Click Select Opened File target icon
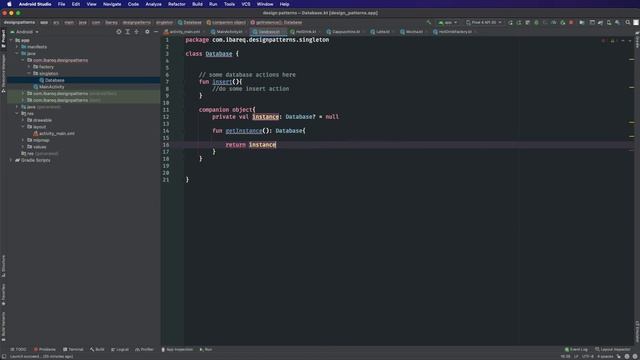Viewport: 640px width, 360px height. tap(119, 31)
